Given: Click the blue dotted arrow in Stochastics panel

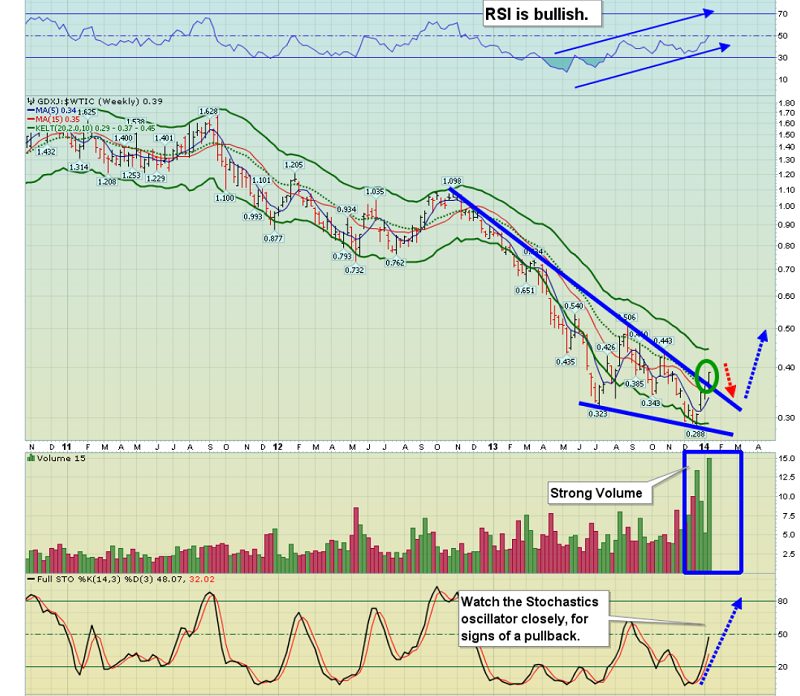Looking at the screenshot, I should click(x=720, y=640).
